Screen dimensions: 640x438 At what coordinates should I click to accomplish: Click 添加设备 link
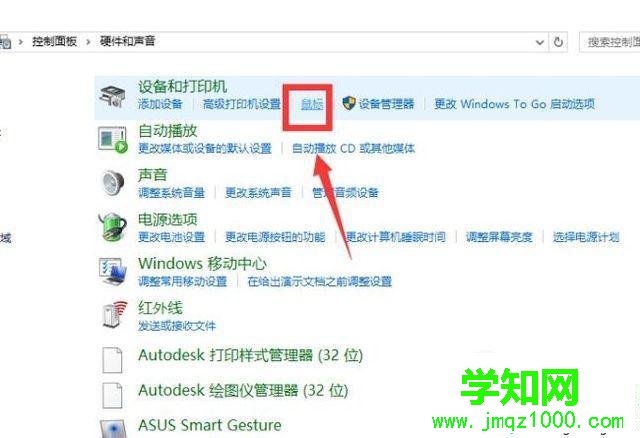160,104
